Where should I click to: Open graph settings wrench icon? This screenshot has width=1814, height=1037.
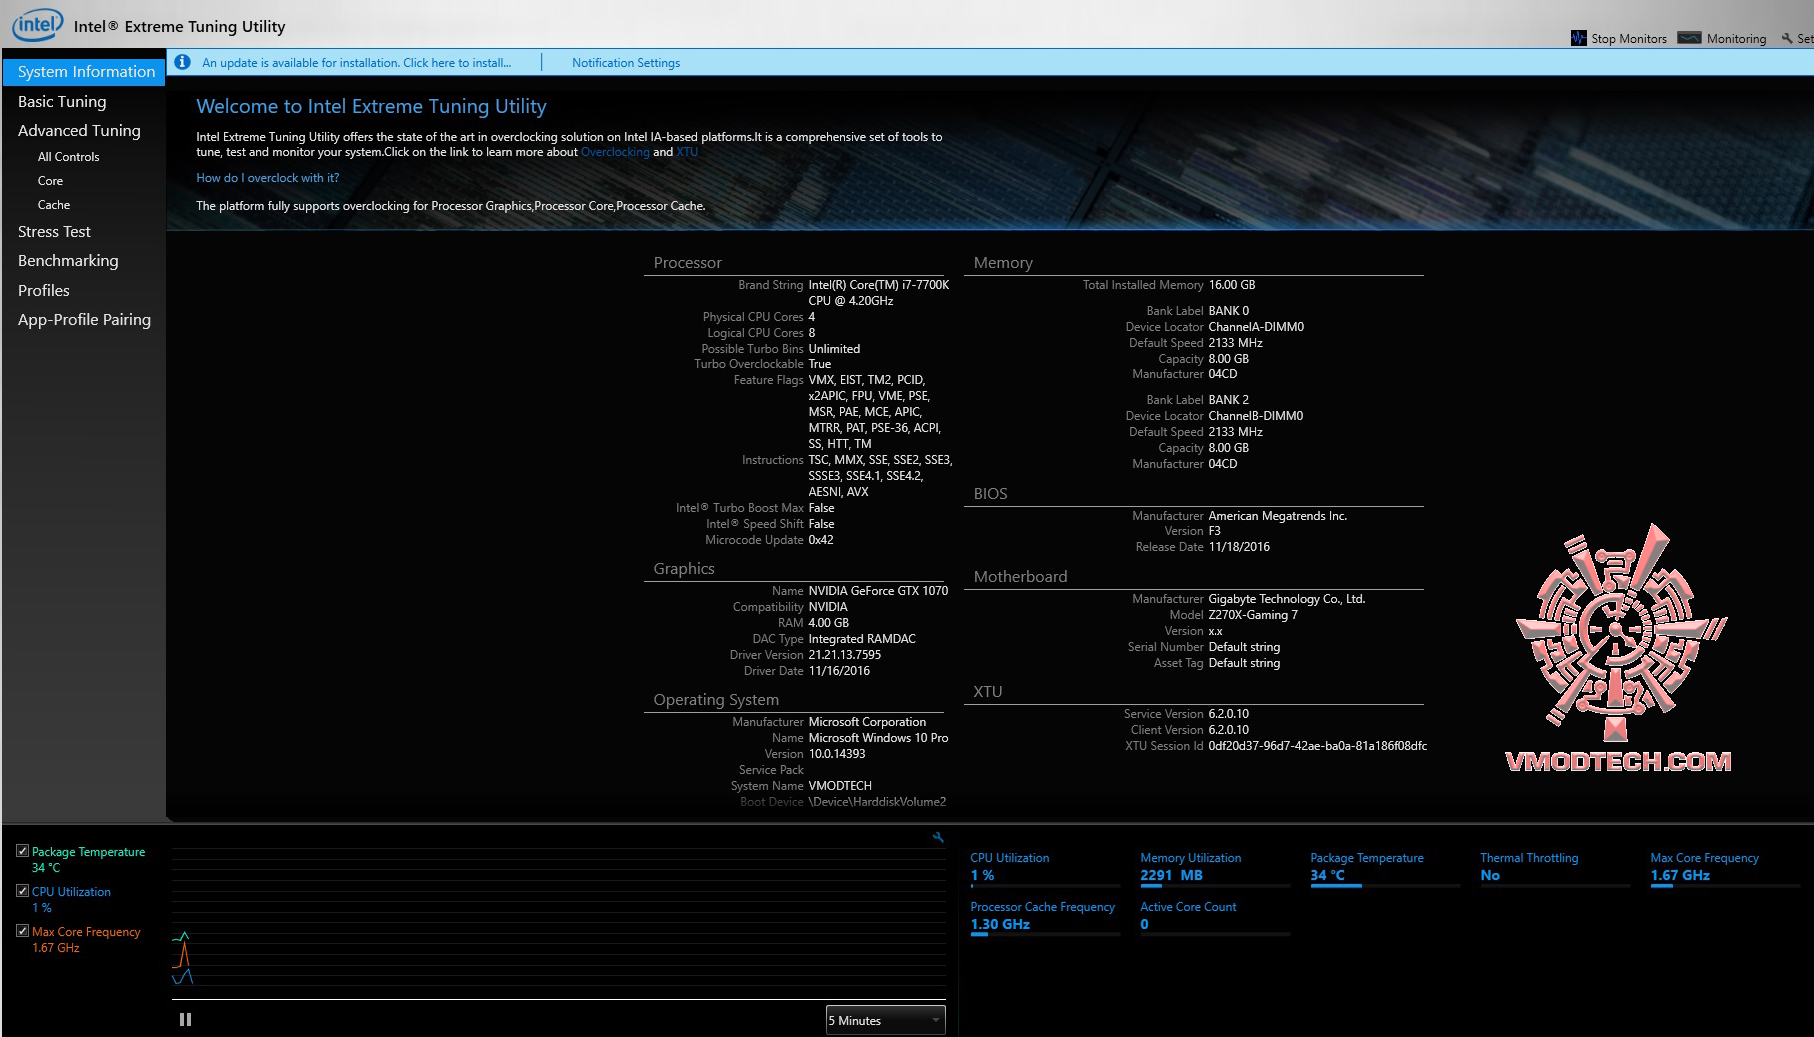pos(938,837)
